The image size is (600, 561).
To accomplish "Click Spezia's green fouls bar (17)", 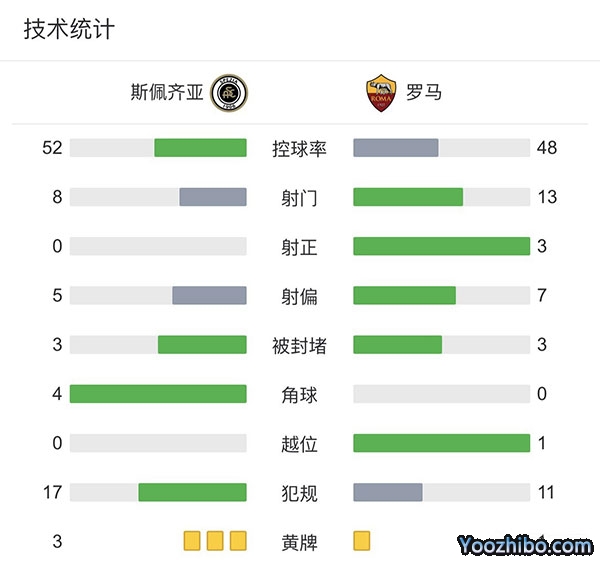I will pyautogui.click(x=192, y=492).
